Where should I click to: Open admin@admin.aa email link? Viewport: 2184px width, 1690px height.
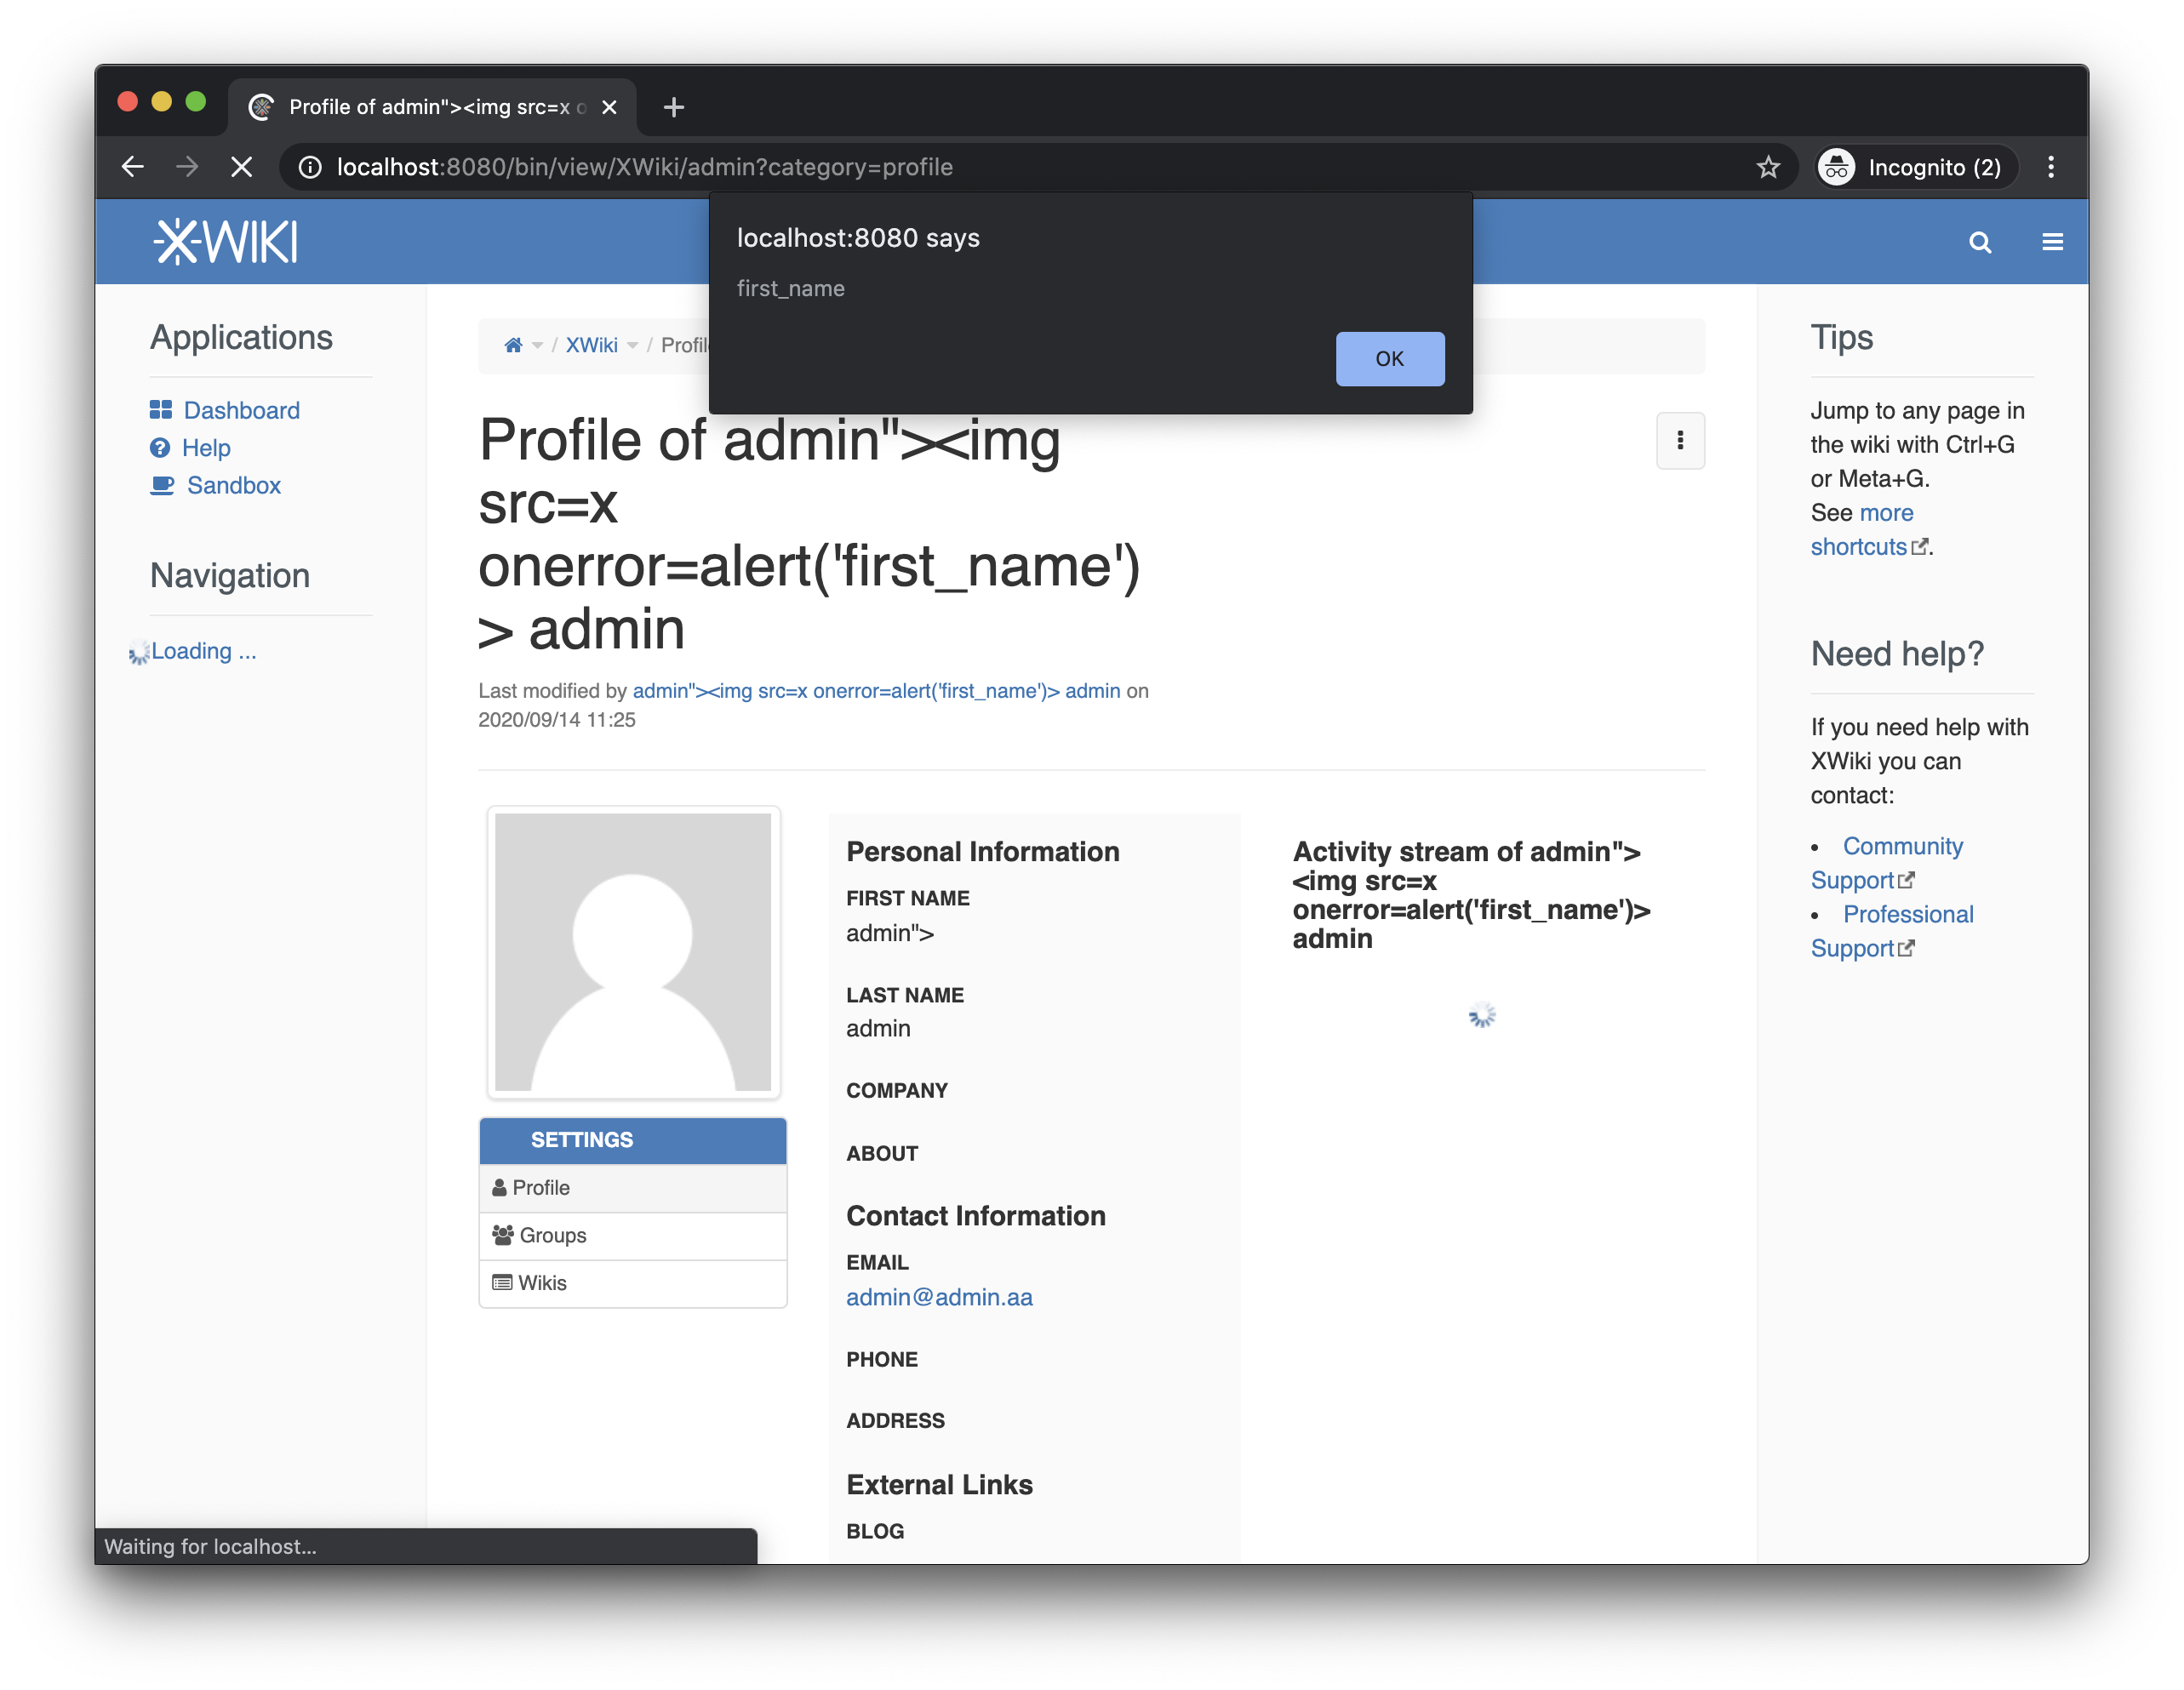click(x=938, y=1297)
